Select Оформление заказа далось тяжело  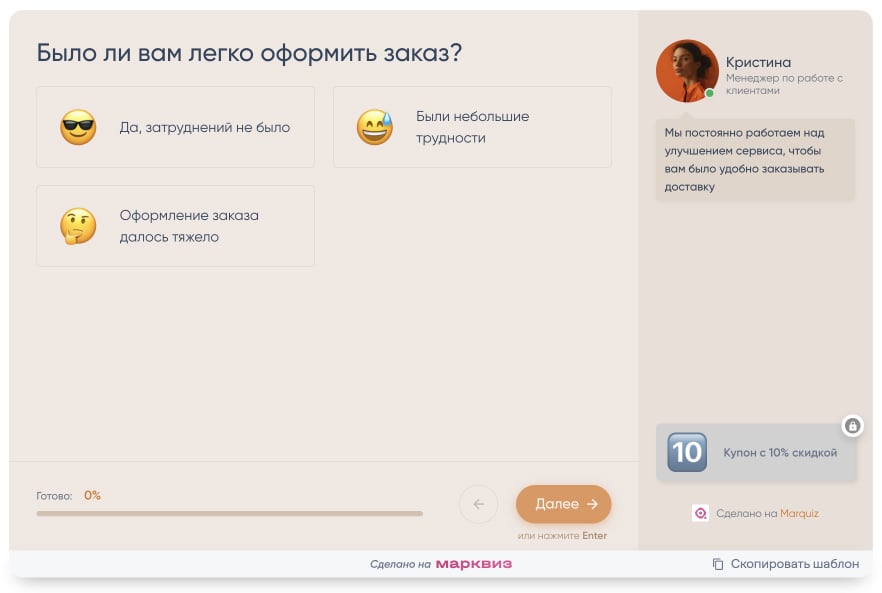pos(175,226)
